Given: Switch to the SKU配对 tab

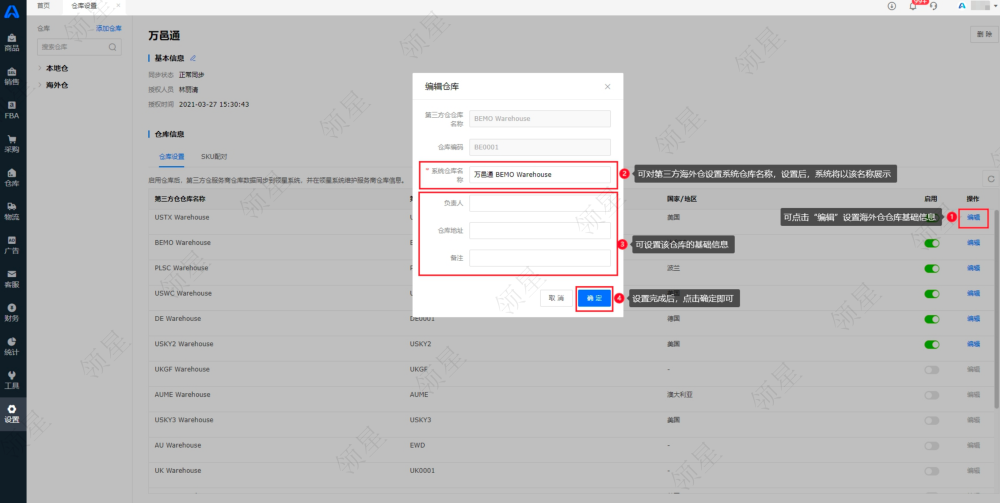Looking at the screenshot, I should (213, 157).
